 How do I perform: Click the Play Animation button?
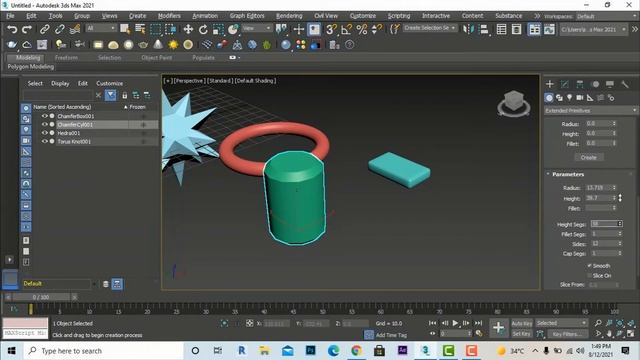(x=455, y=323)
